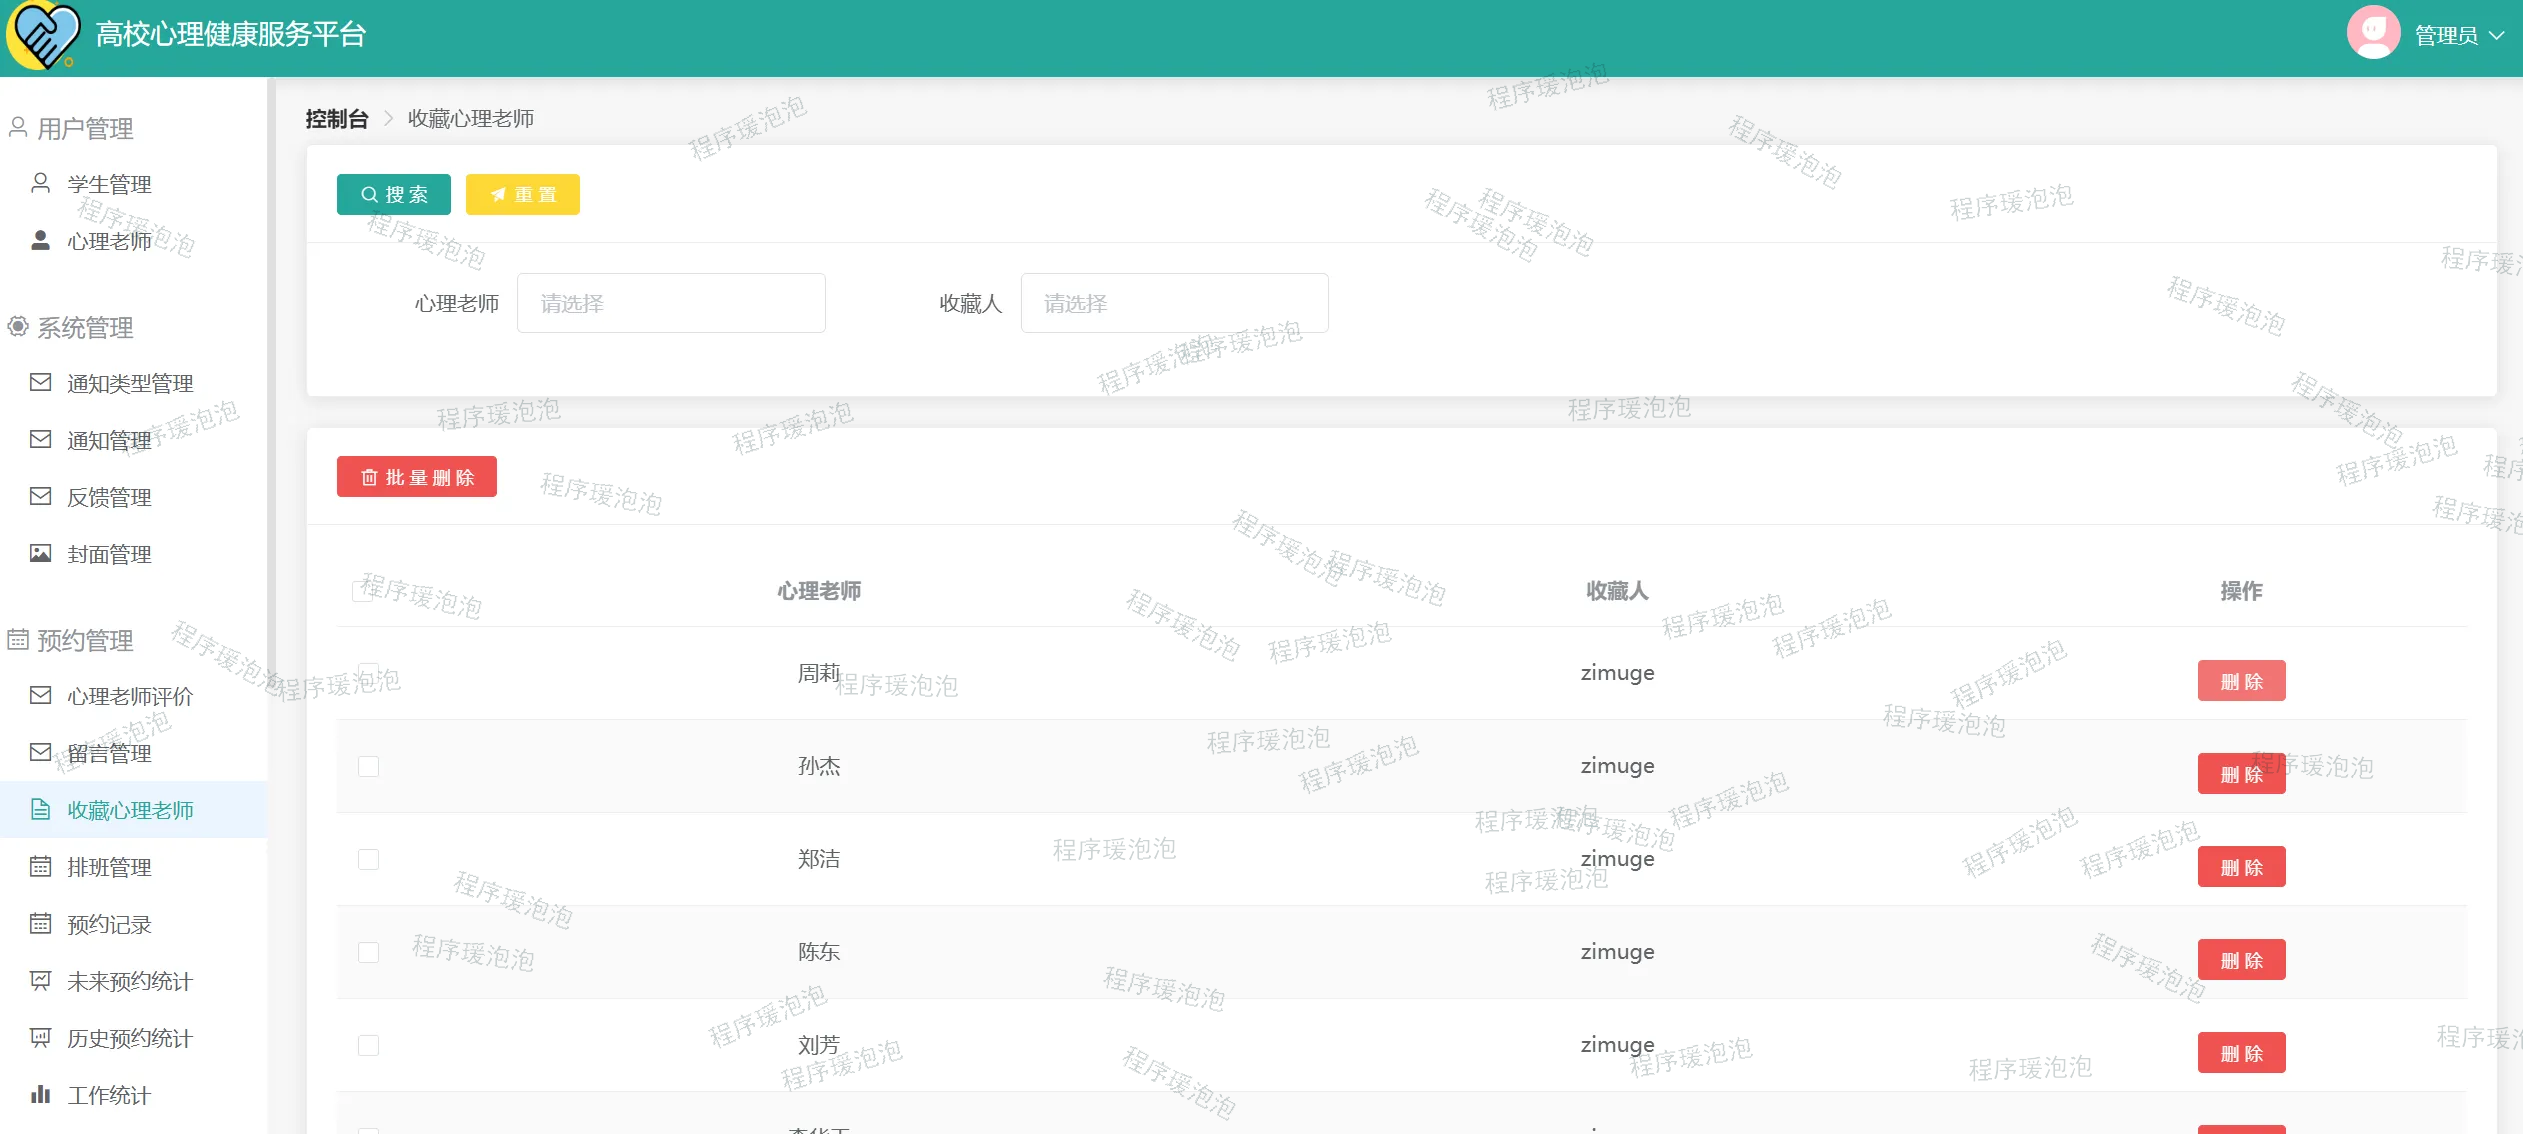This screenshot has height=1134, width=2523.
Task: Expand the 管理员 account dropdown arrow
Action: [2497, 36]
